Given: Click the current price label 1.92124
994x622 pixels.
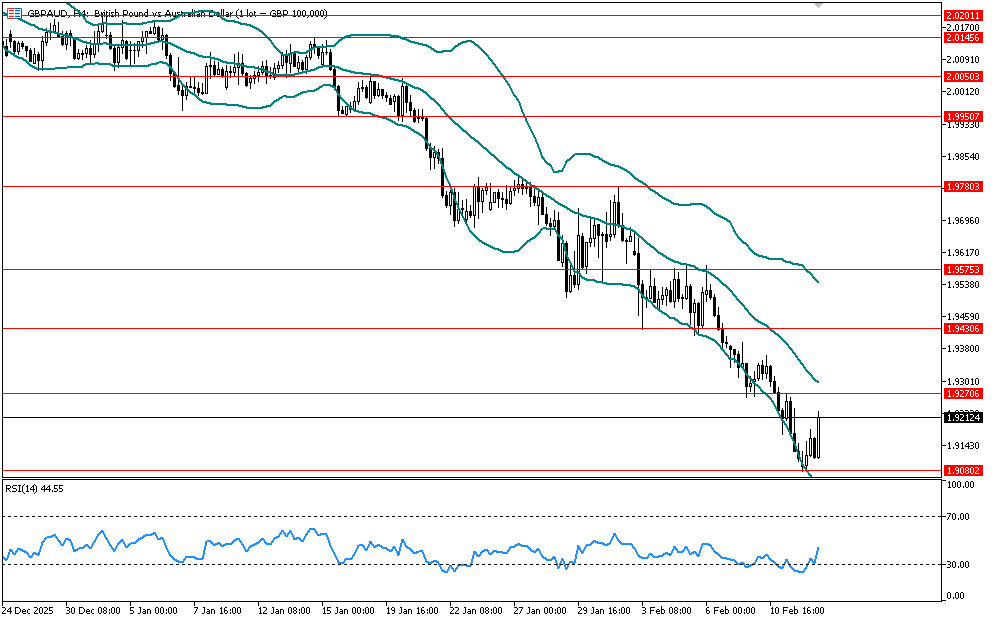Looking at the screenshot, I should pyautogui.click(x=963, y=417).
